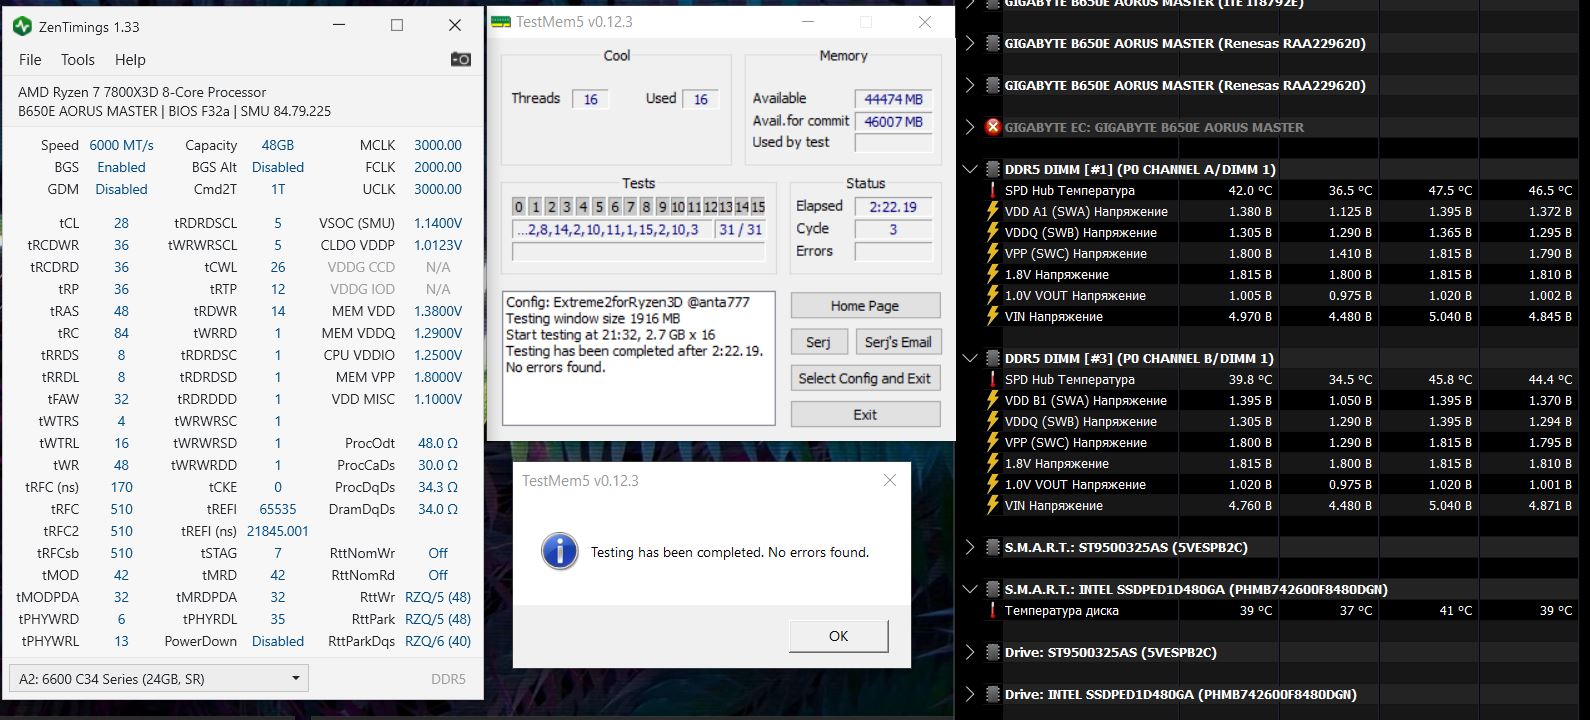Click the ProcOdt value 48.0 Ω
Screen dimensions: 1590x720
coord(438,443)
